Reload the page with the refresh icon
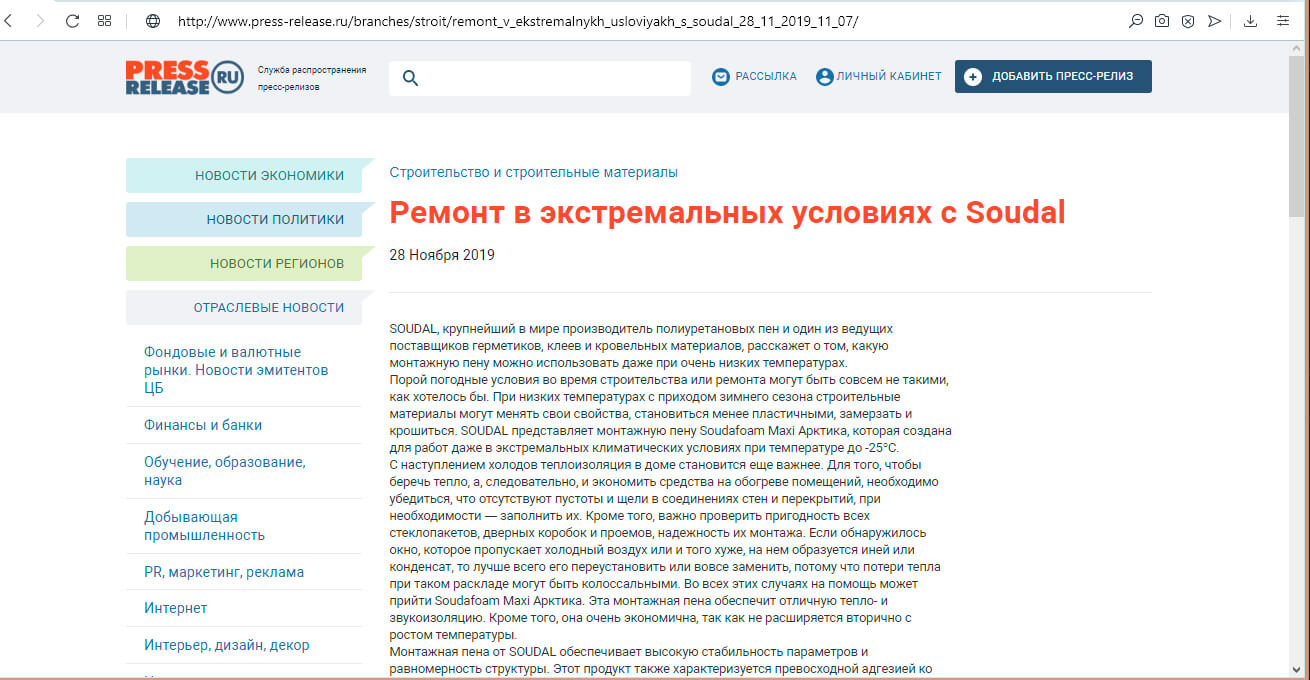This screenshot has height=680, width=1310. coord(72,20)
